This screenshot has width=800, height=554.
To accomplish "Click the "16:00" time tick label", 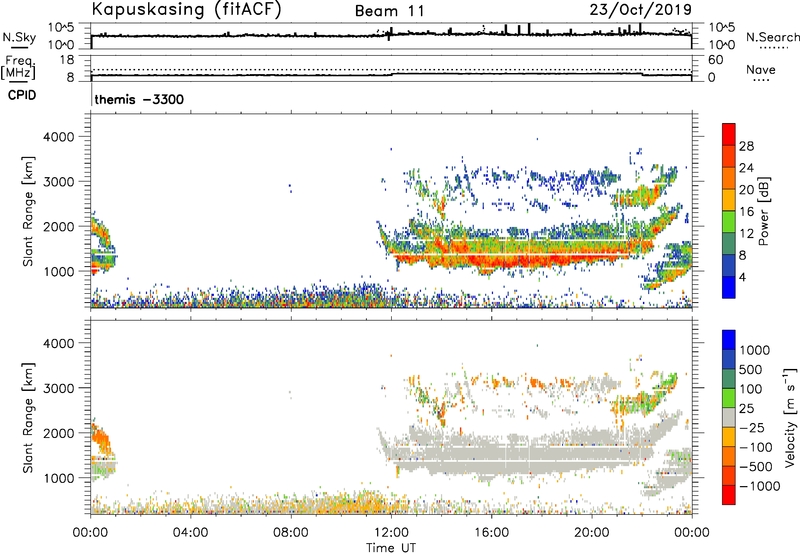I will coord(491,533).
